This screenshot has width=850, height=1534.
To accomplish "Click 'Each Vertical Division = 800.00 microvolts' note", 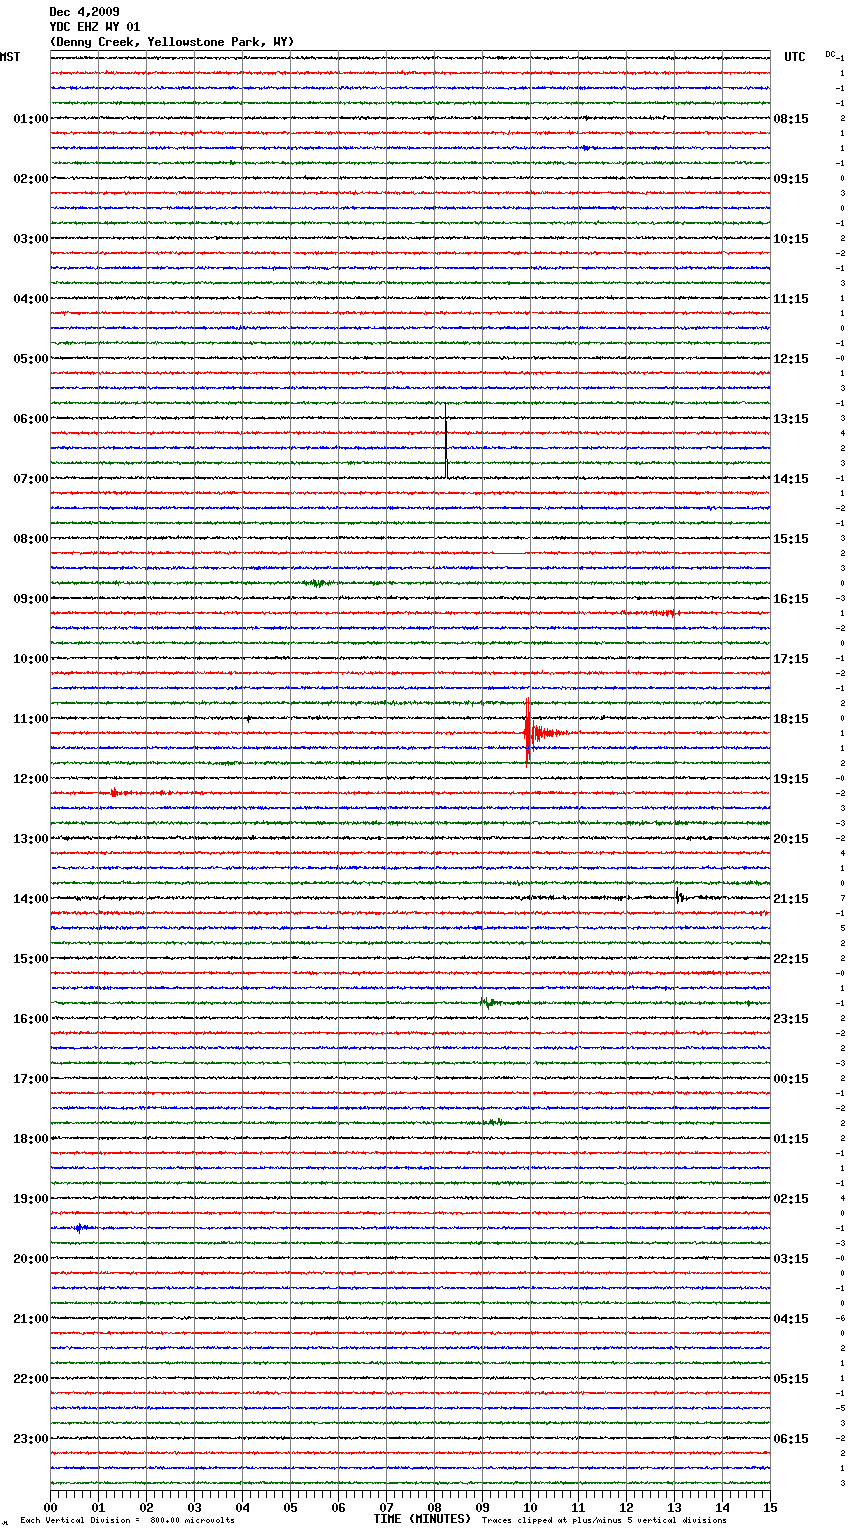I will (x=127, y=1521).
